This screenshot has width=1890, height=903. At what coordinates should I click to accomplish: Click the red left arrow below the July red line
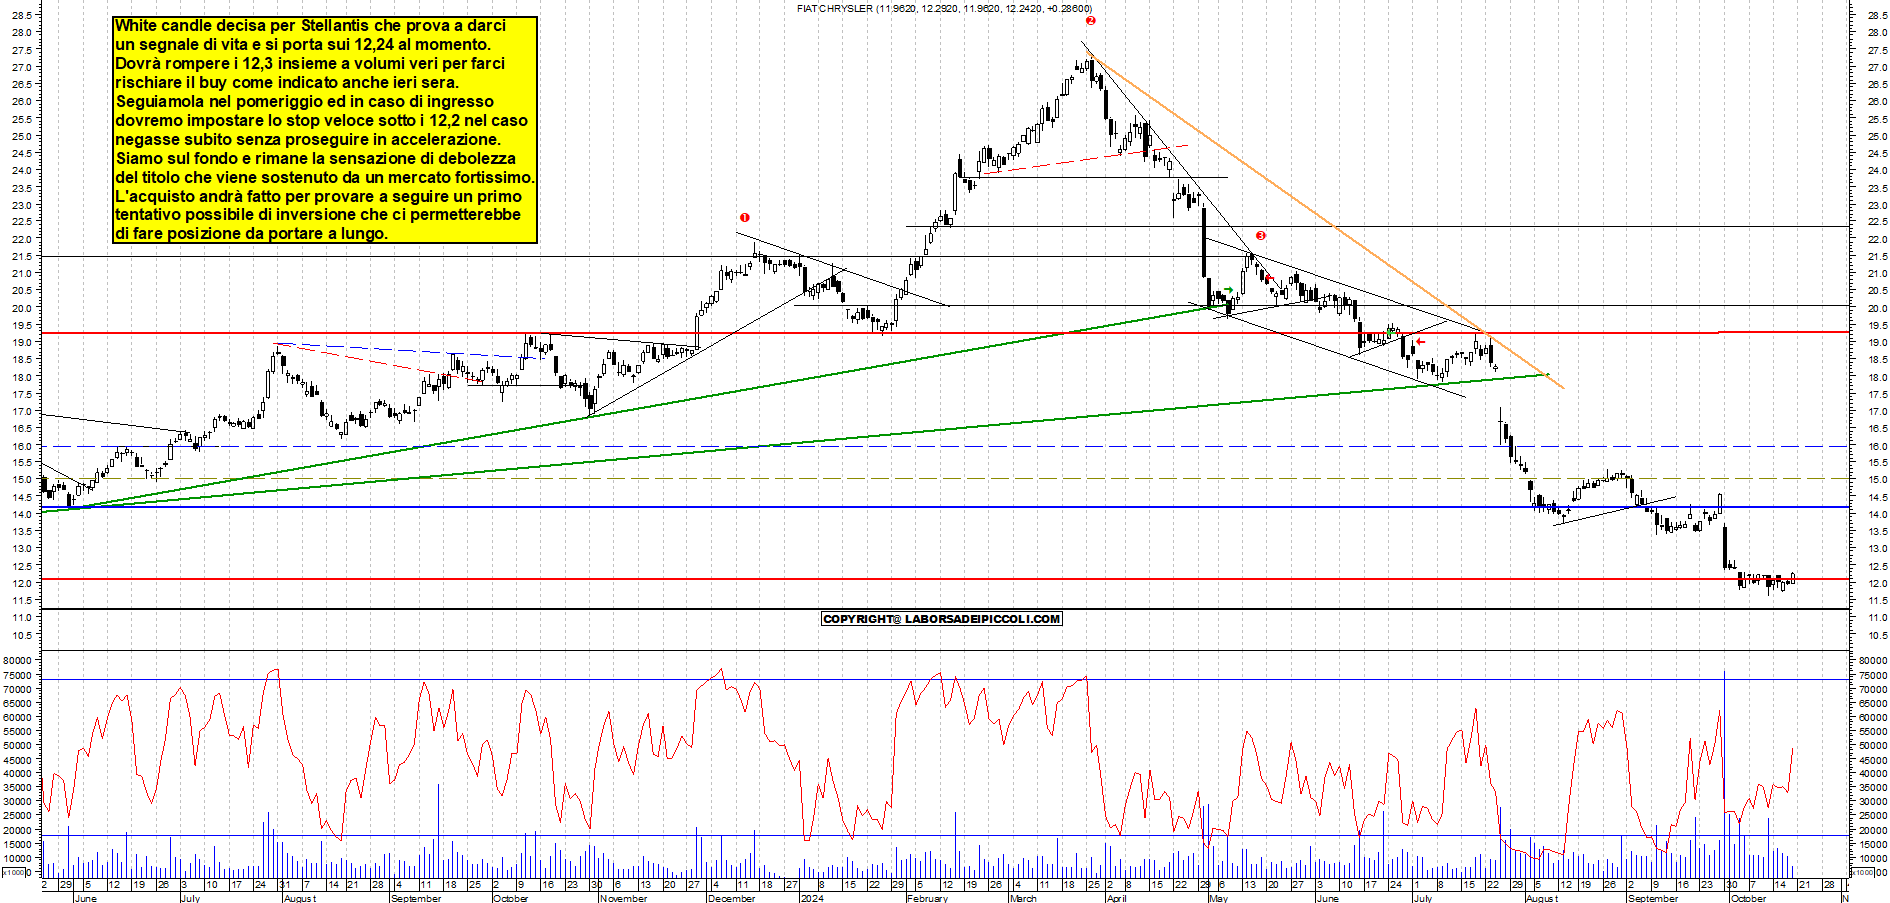coord(1420,342)
